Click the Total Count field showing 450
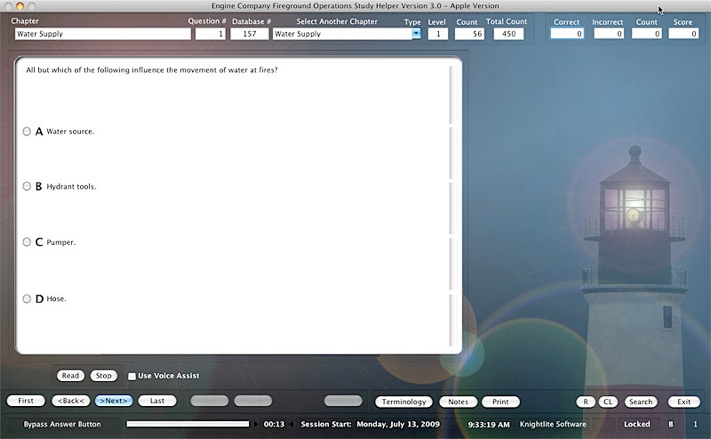Image resolution: width=711 pixels, height=439 pixels. coord(509,34)
